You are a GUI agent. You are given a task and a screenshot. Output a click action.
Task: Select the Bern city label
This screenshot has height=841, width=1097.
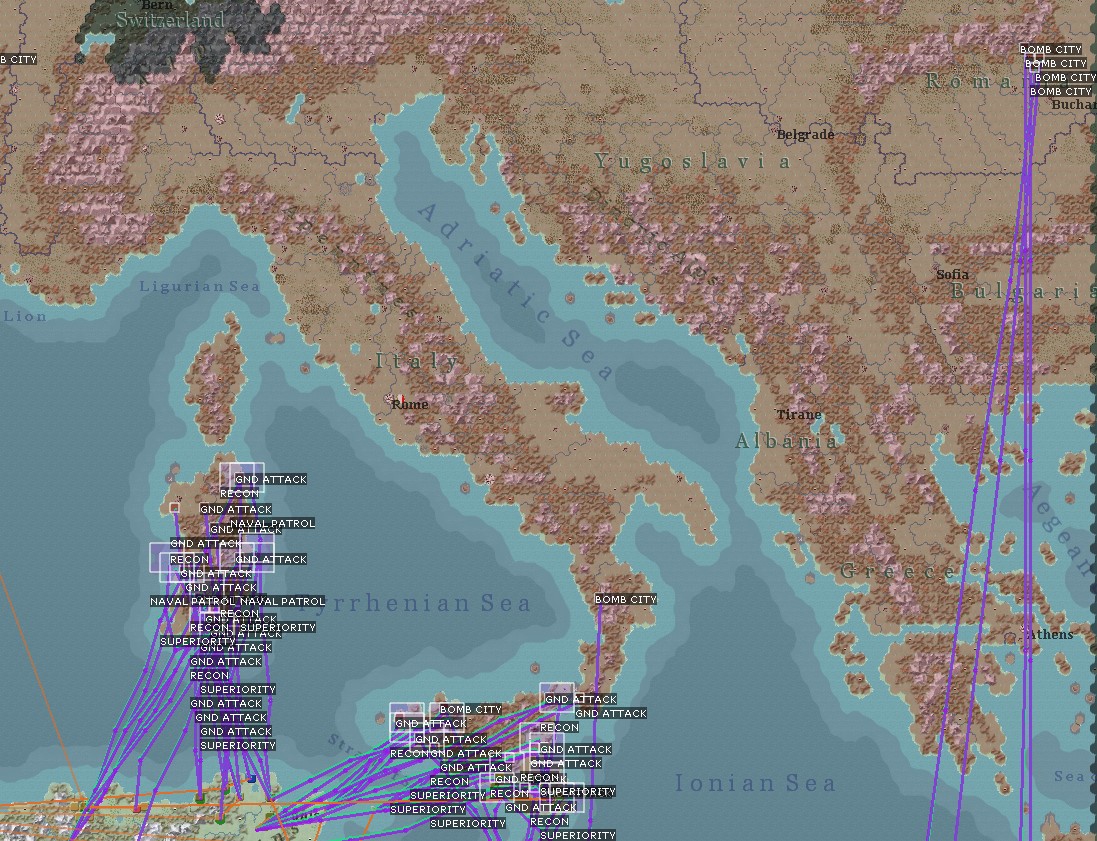(157, 4)
